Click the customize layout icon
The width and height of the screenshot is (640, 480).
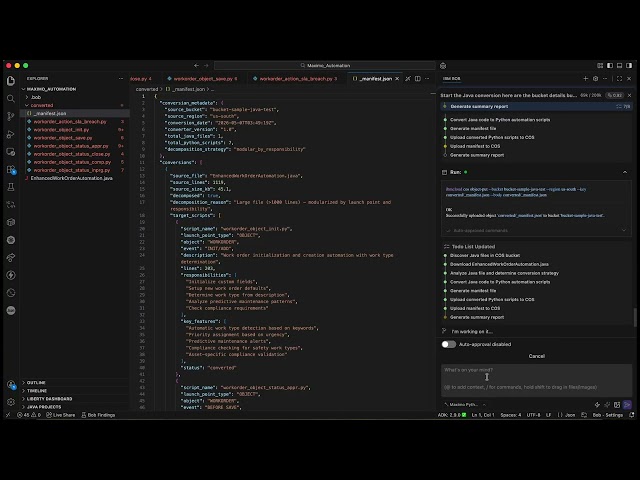point(600,65)
